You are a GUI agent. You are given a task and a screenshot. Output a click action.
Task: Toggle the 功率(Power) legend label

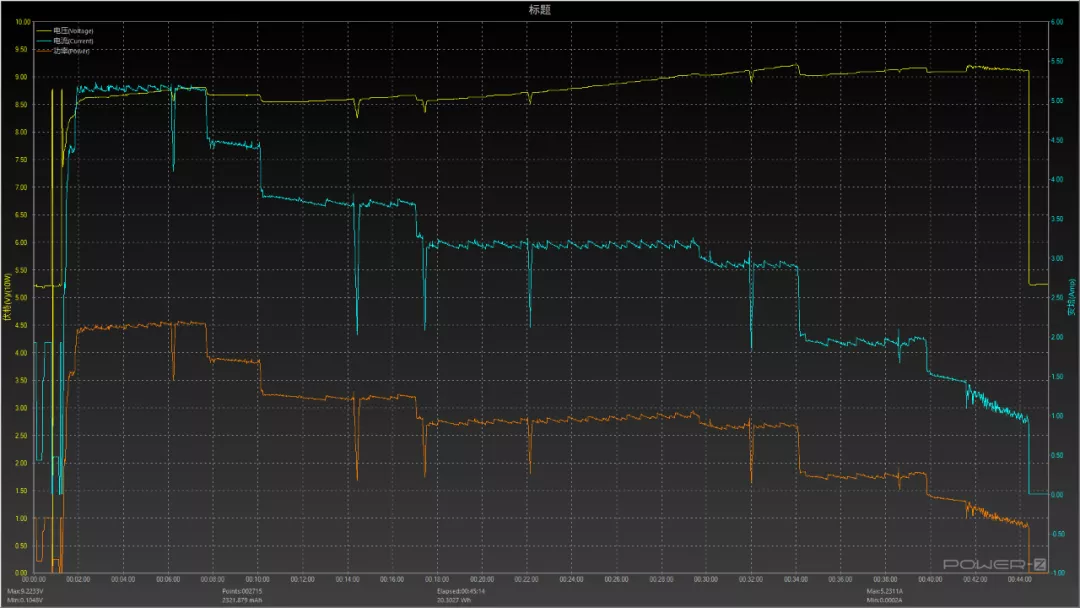[x=71, y=50]
